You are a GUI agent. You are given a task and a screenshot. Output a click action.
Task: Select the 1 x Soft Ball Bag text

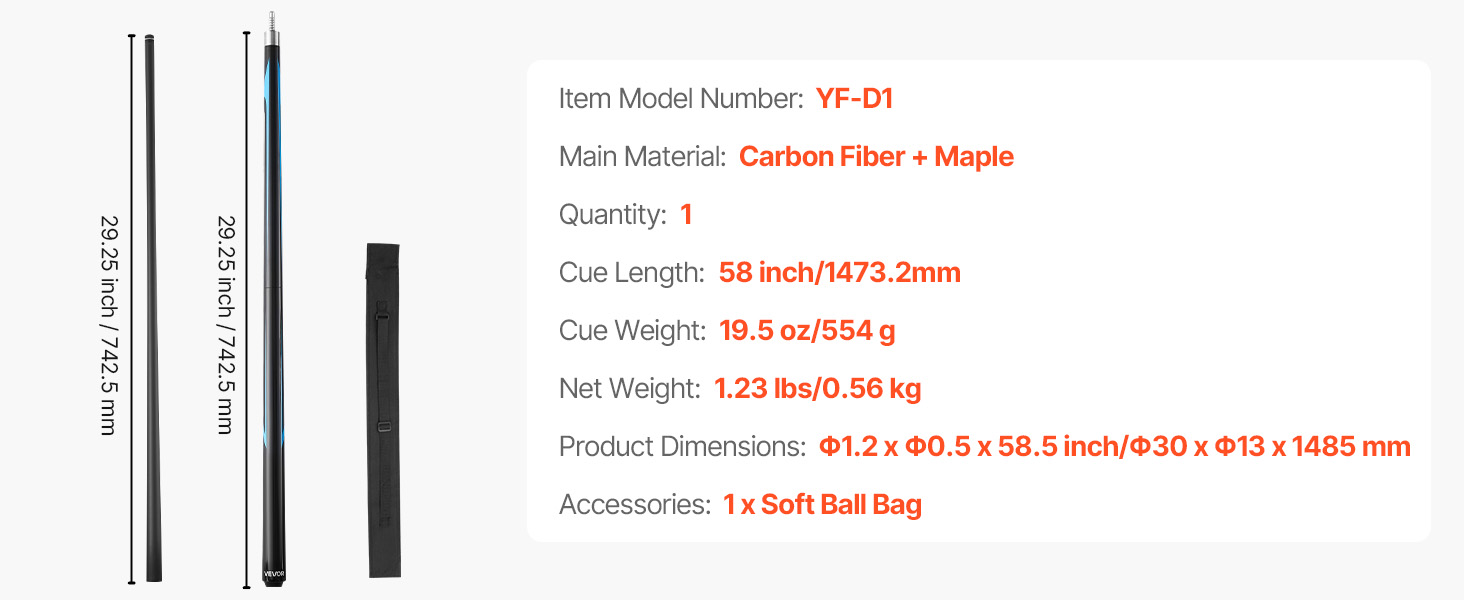822,504
